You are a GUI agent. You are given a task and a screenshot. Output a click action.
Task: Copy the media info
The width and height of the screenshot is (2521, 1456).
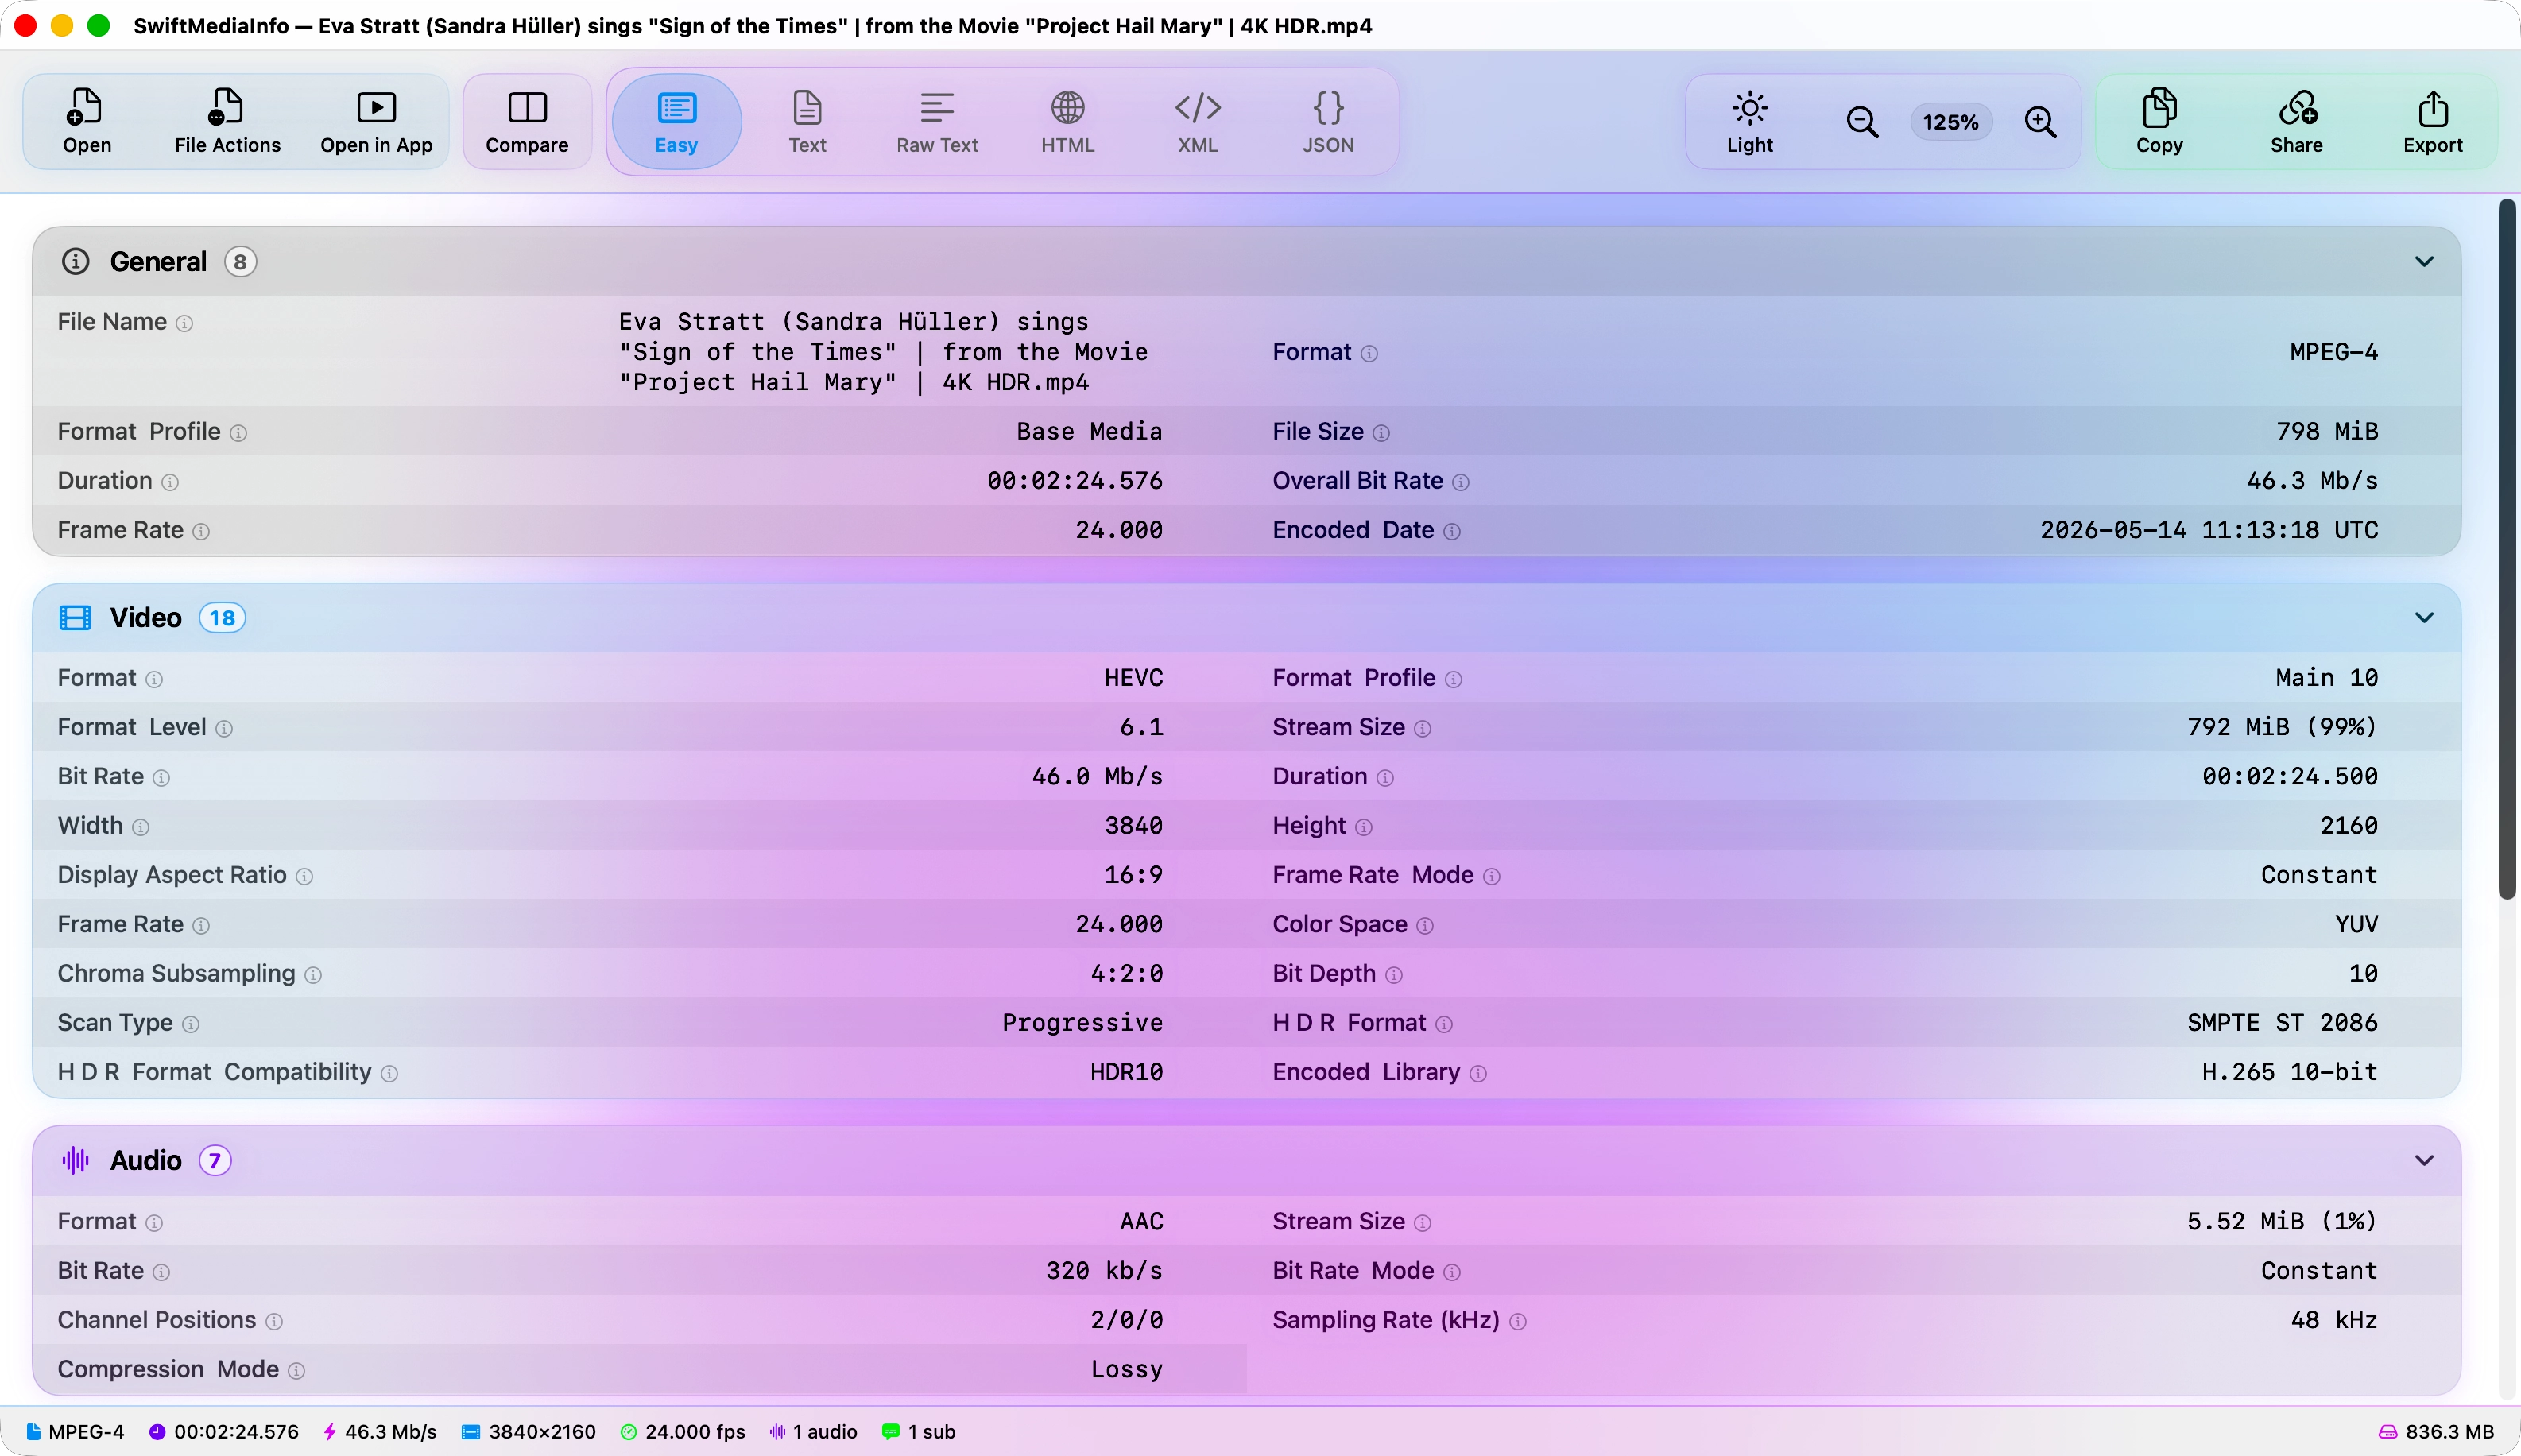pos(2159,121)
